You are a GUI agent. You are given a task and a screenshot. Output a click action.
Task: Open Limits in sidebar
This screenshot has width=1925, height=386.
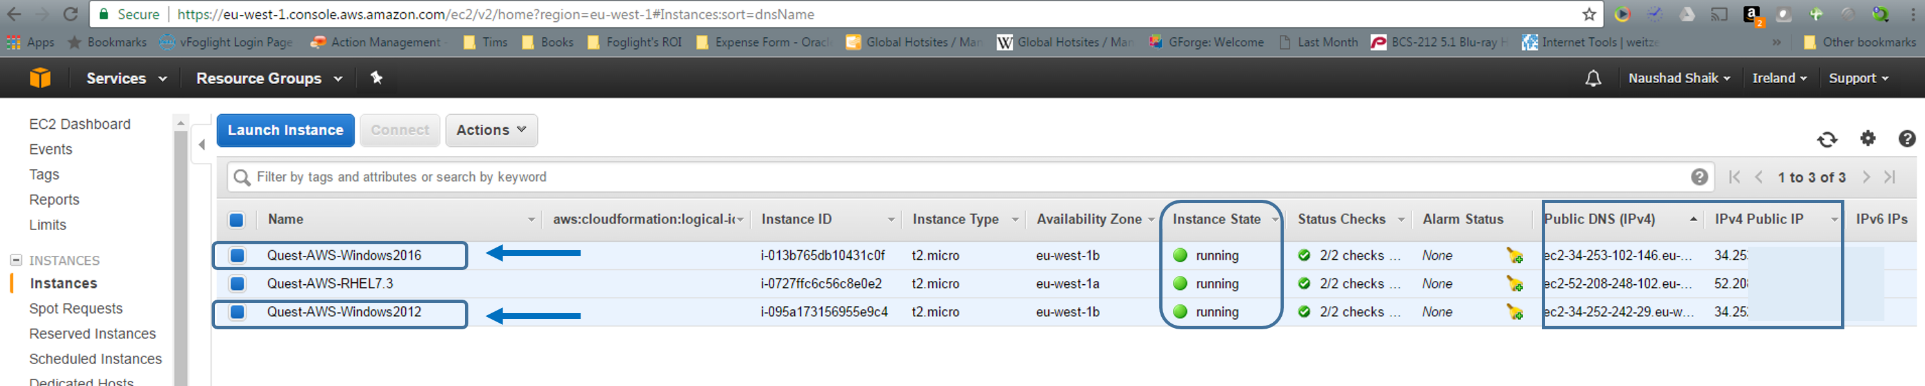(48, 225)
